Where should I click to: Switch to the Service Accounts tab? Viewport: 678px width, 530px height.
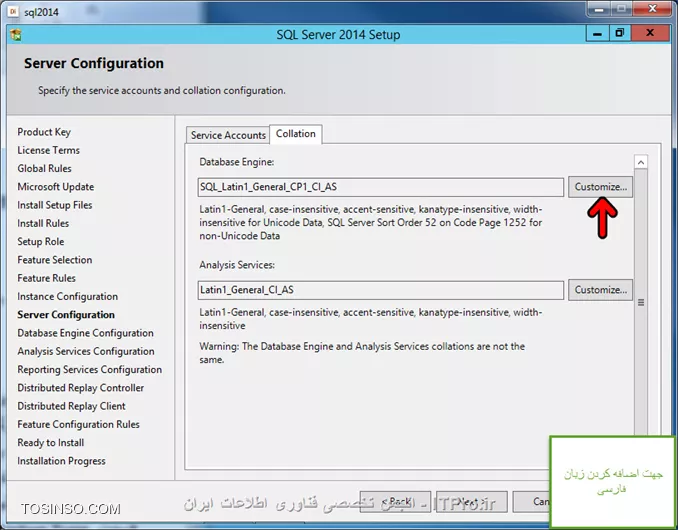228,135
